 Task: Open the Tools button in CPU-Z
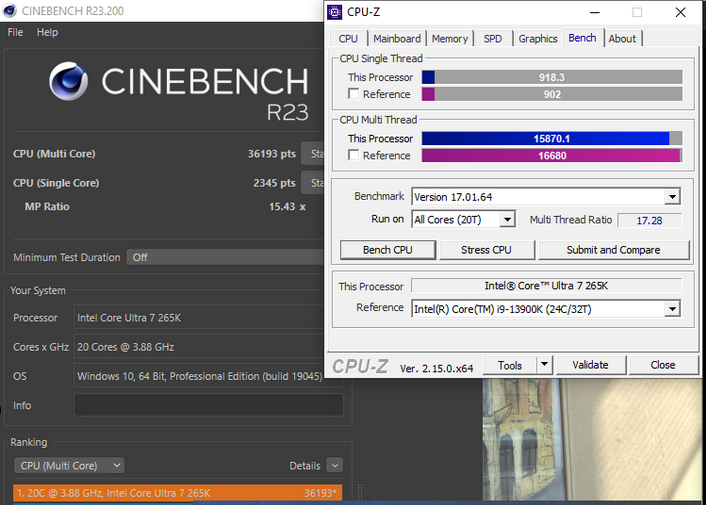pos(510,365)
